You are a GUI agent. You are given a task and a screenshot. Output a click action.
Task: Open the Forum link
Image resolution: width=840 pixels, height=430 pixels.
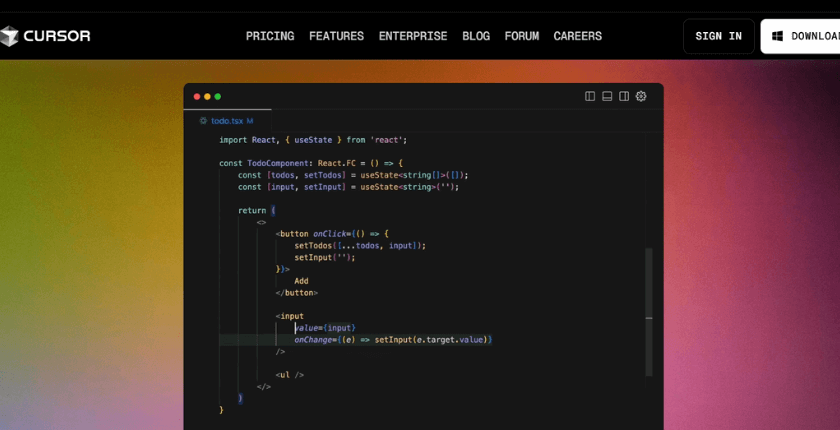tap(522, 36)
